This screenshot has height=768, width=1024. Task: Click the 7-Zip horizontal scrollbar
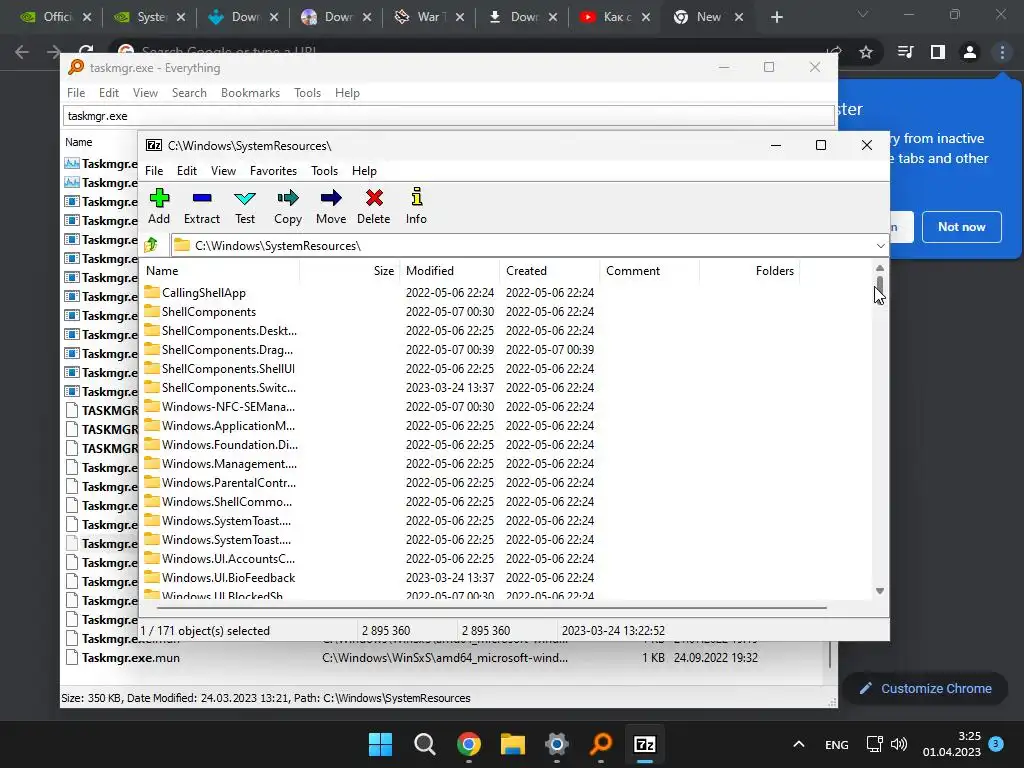pyautogui.click(x=492, y=607)
